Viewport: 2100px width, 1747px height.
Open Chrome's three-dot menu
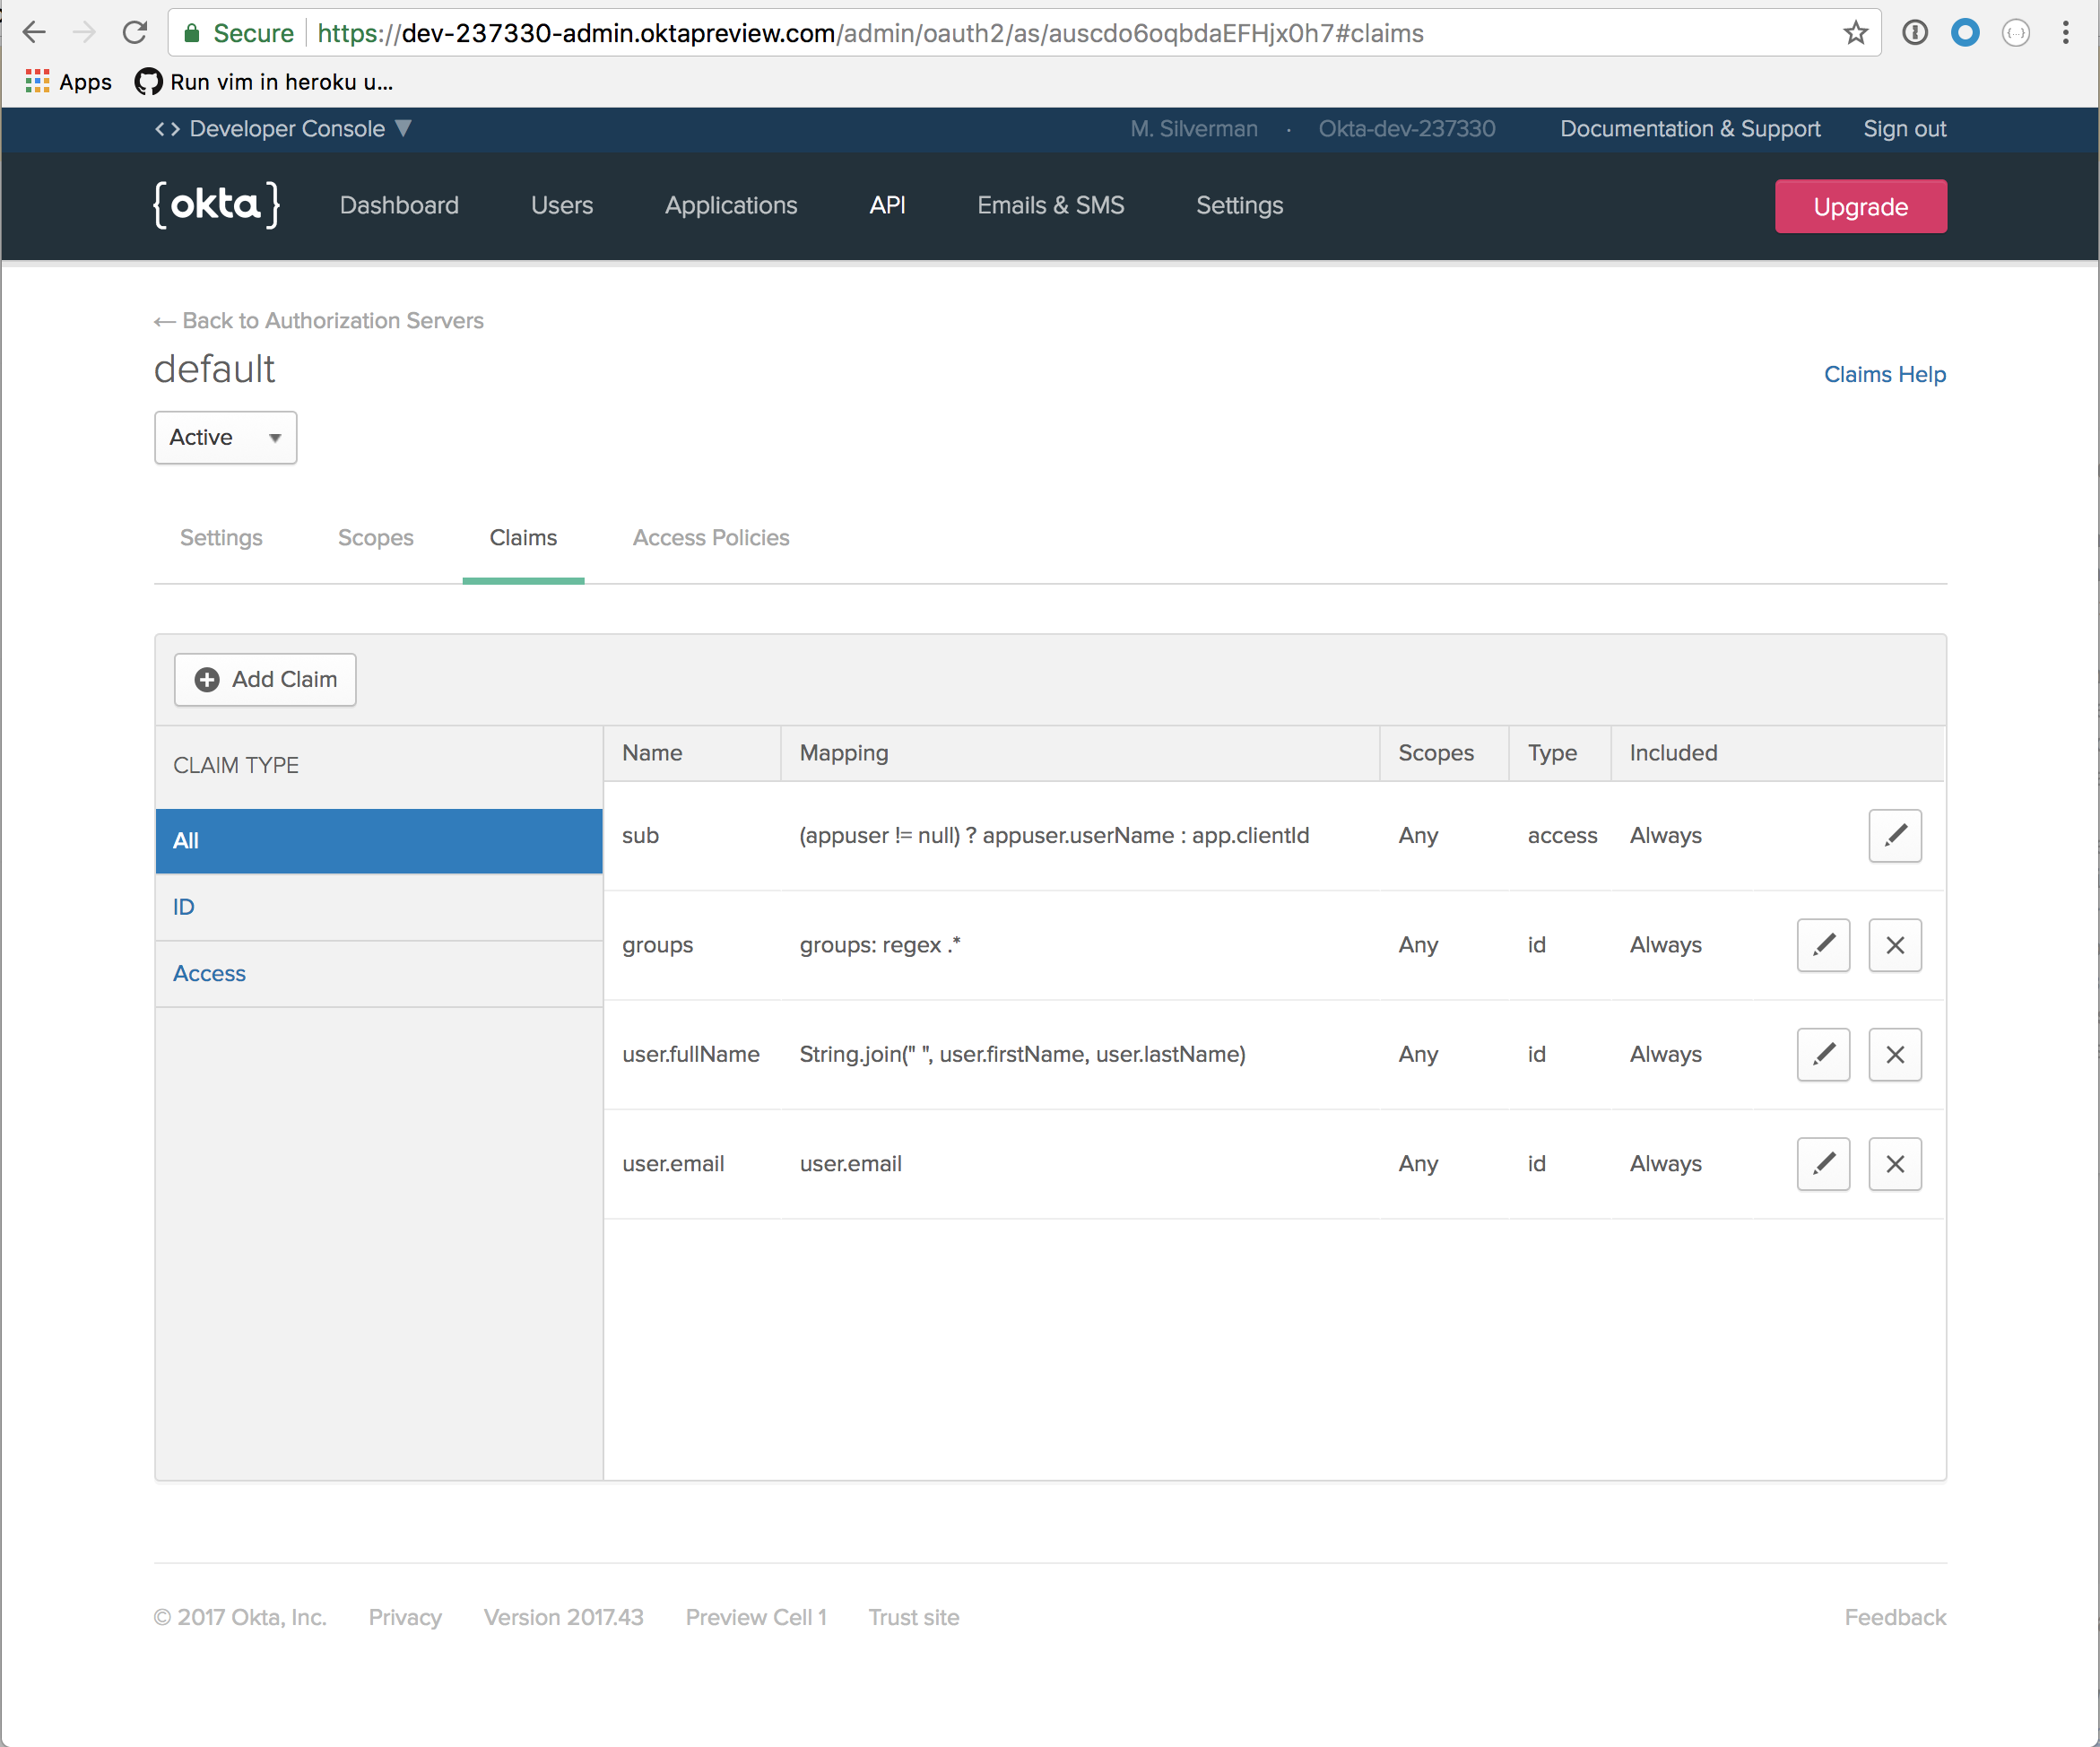[2064, 33]
